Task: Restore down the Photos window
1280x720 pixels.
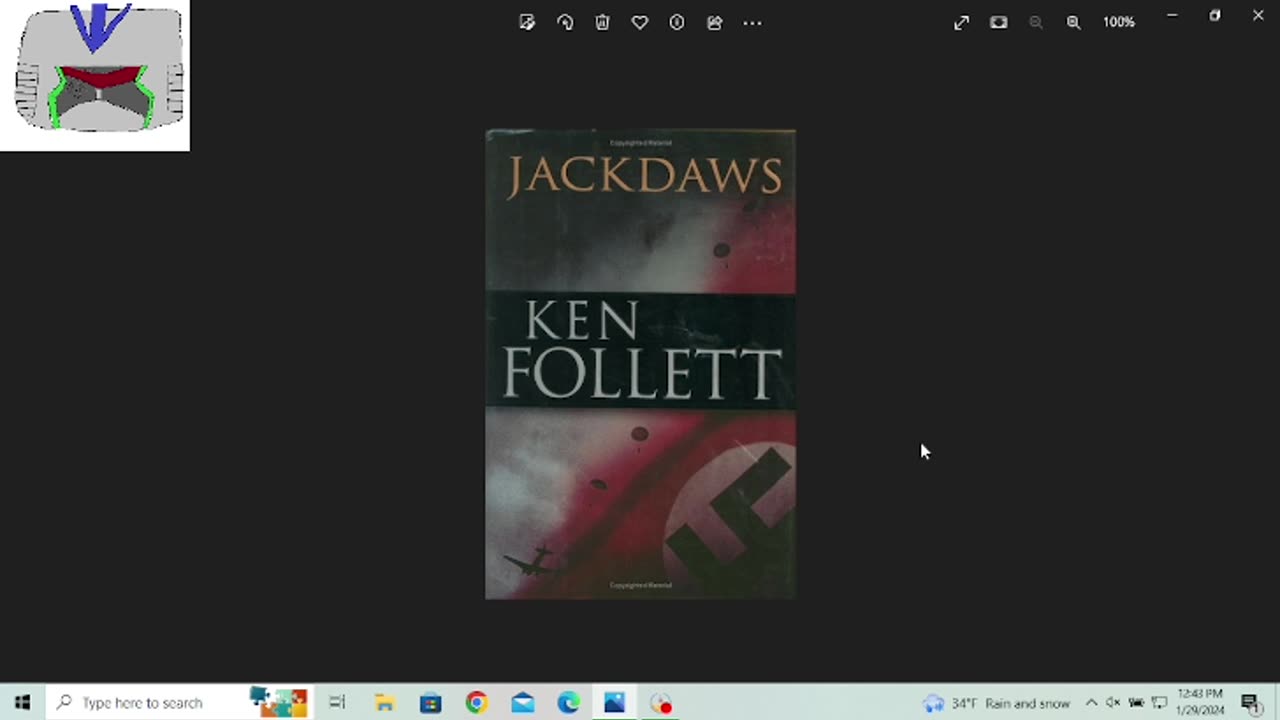Action: pos(1215,15)
